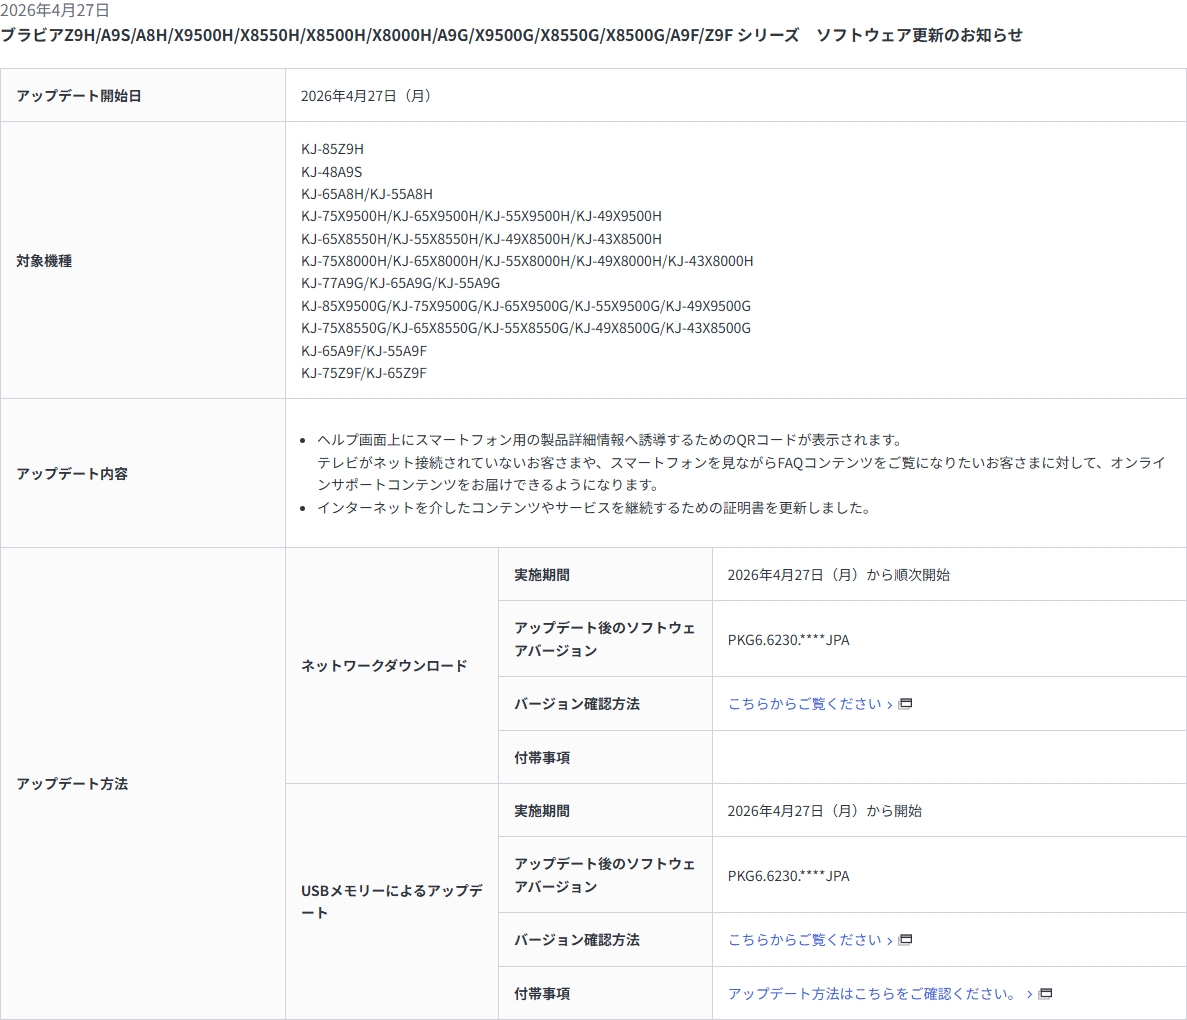This screenshot has height=1020, width=1187.
Task: Select the アップデート内容 row header
Action: [x=72, y=474]
